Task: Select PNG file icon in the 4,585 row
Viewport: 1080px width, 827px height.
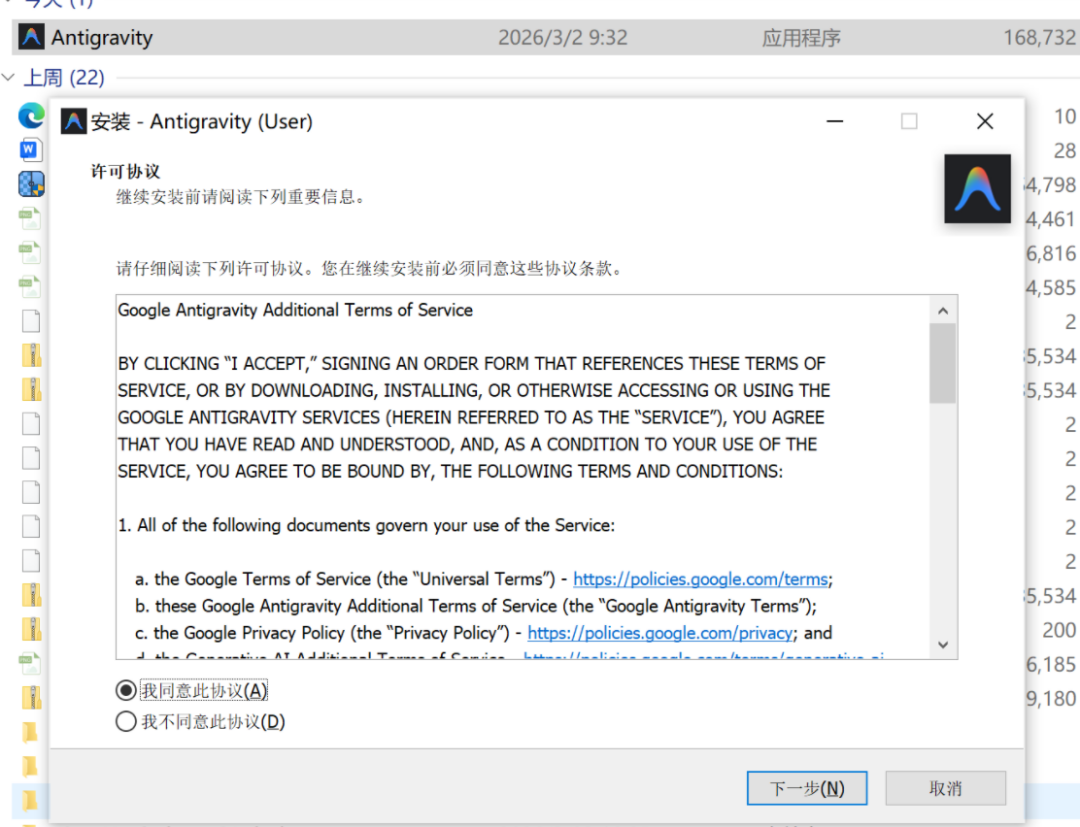Action: pyautogui.click(x=30, y=286)
